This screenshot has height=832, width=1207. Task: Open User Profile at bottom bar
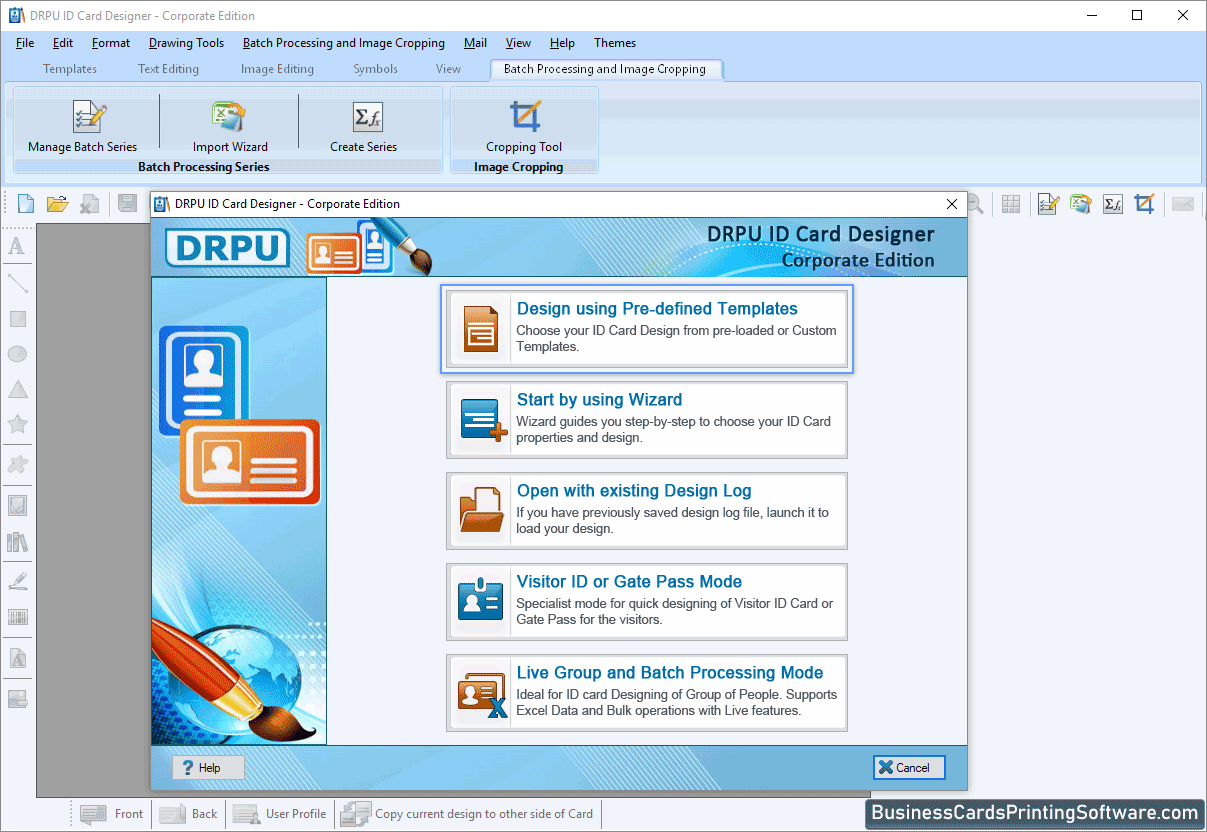pos(280,814)
